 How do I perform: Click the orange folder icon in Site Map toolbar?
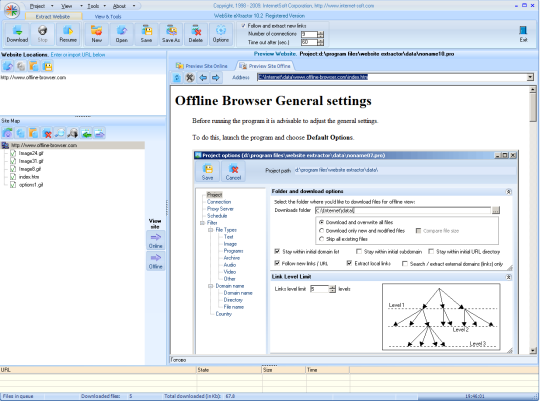coord(33,133)
